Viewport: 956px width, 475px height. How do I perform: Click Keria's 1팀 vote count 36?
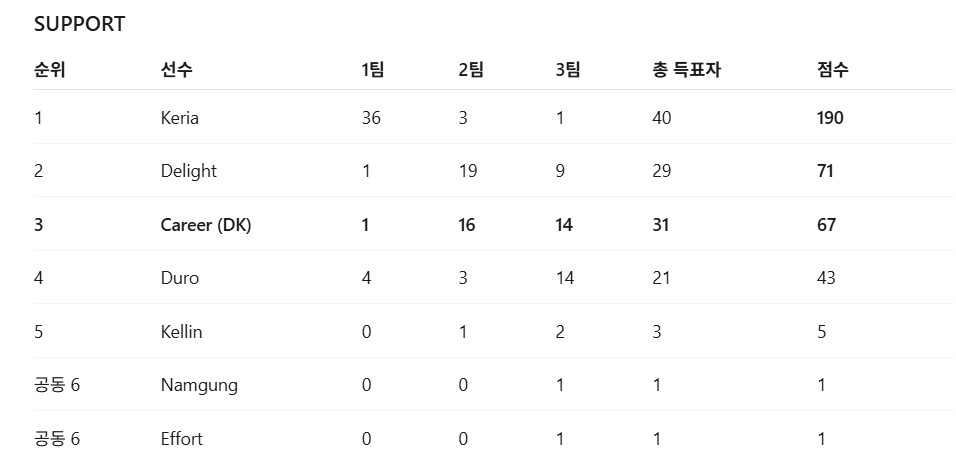371,118
